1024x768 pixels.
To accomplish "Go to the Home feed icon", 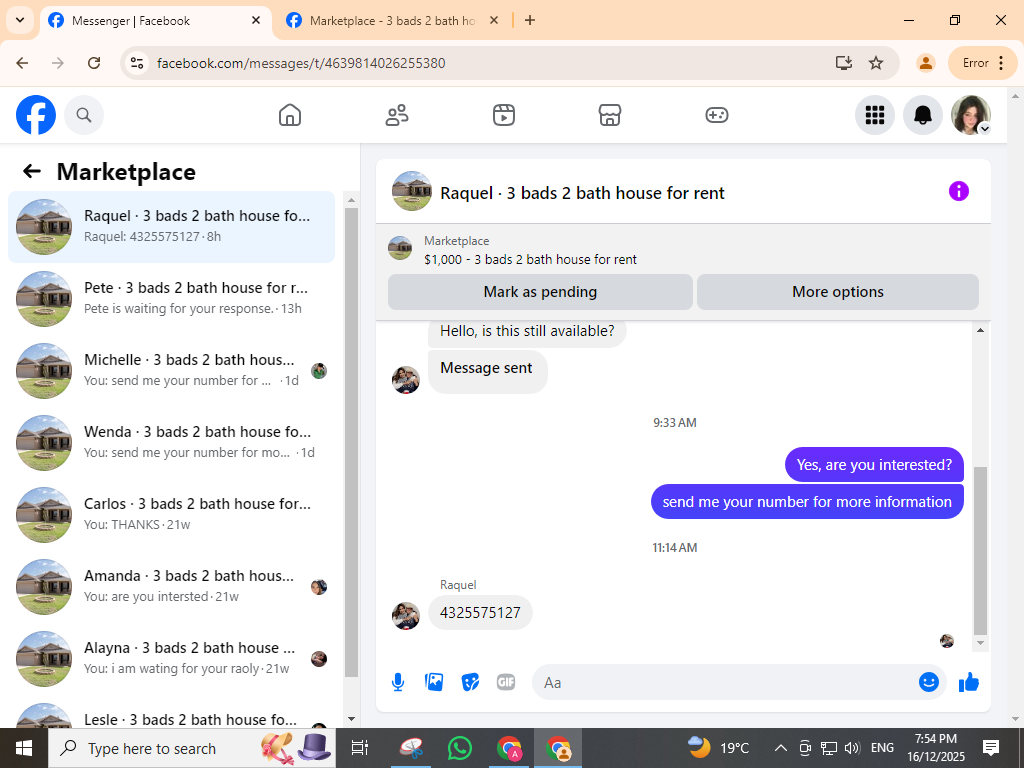I will pos(290,115).
